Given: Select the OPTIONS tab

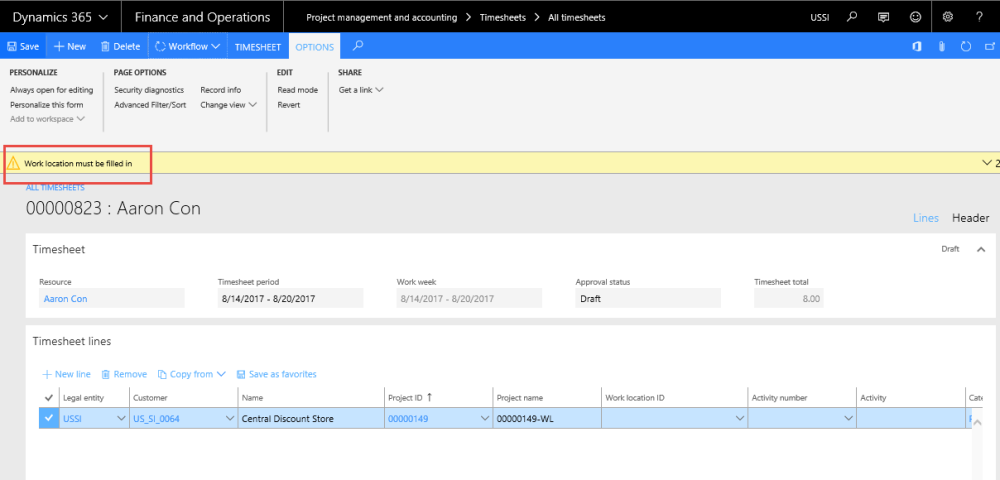Looking at the screenshot, I should [314, 47].
